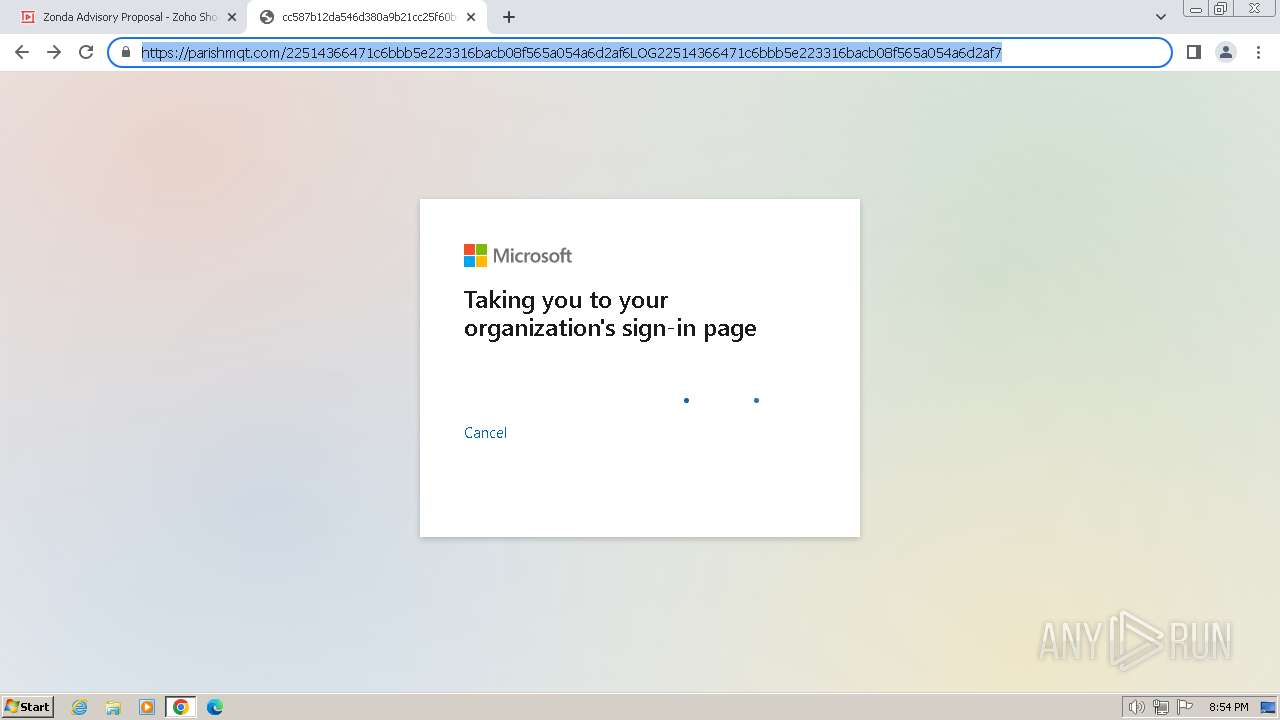Cancel the sign-in redirect
The image size is (1280, 720).
click(485, 433)
